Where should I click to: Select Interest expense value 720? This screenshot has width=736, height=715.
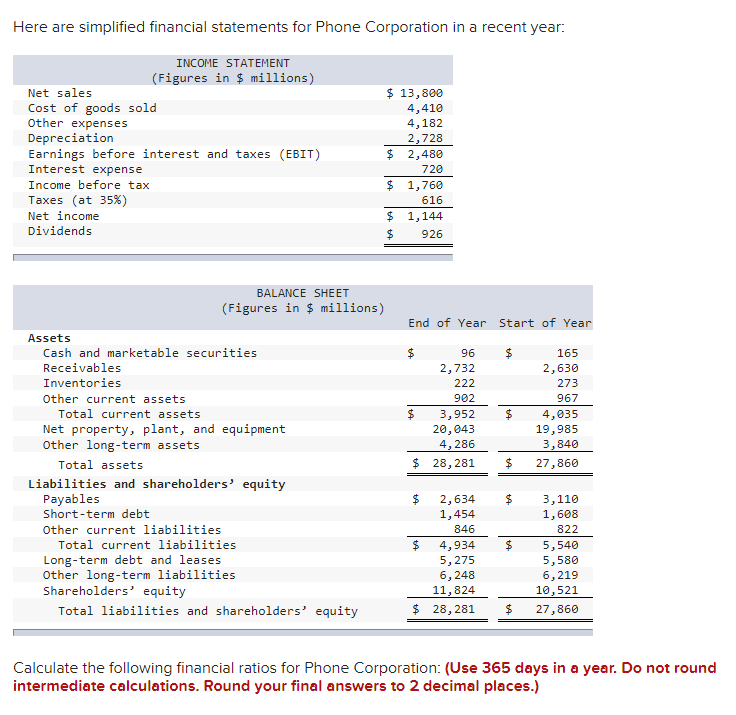click(x=432, y=169)
